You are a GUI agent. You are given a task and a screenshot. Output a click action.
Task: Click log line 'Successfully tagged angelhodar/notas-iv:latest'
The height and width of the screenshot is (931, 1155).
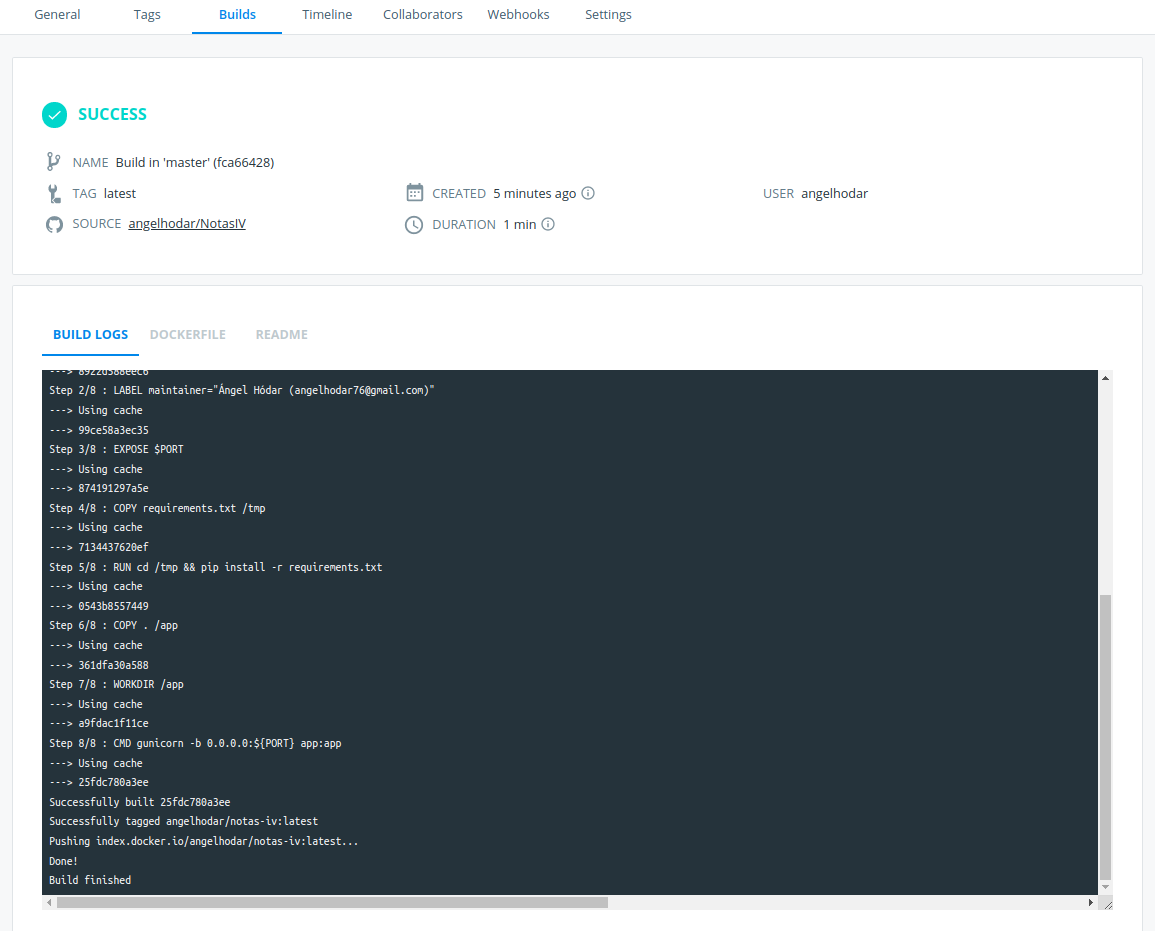pyautogui.click(x=183, y=821)
